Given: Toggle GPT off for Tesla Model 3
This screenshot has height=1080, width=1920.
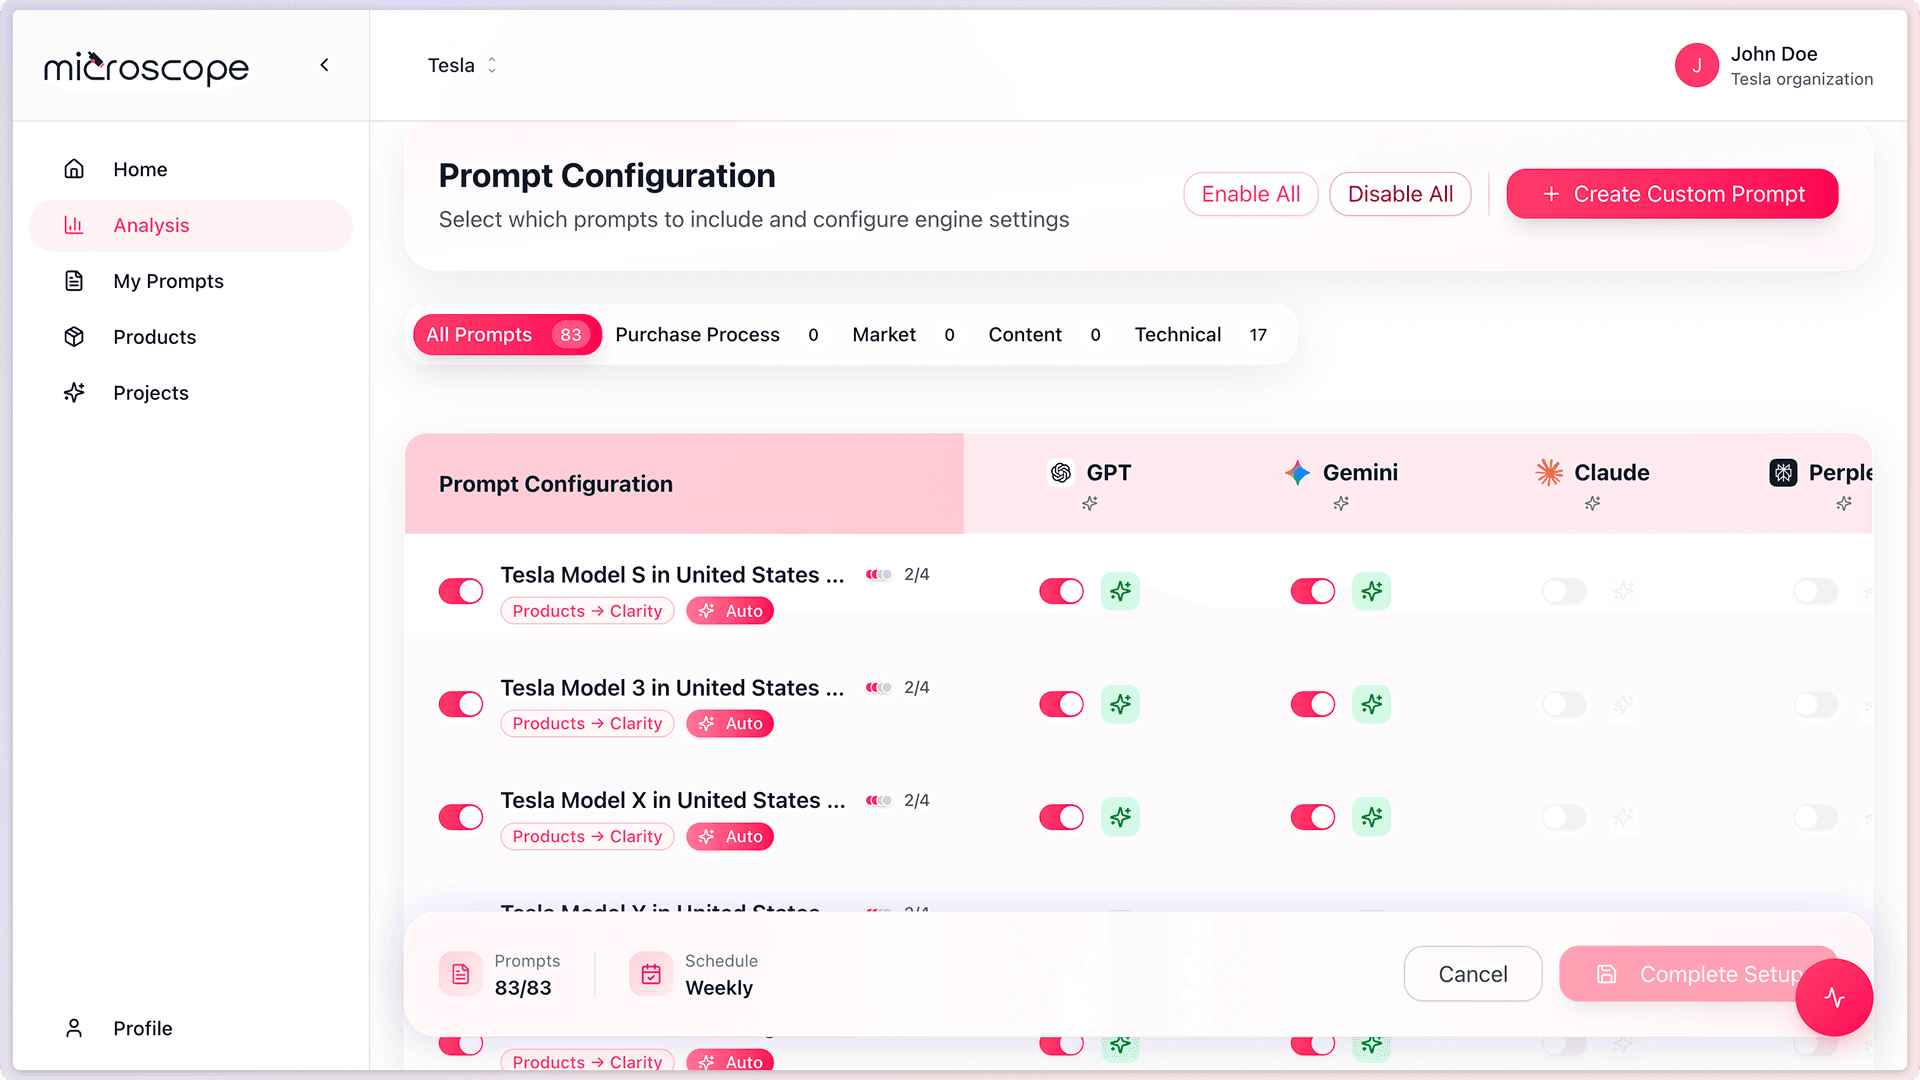Looking at the screenshot, I should tap(1061, 704).
